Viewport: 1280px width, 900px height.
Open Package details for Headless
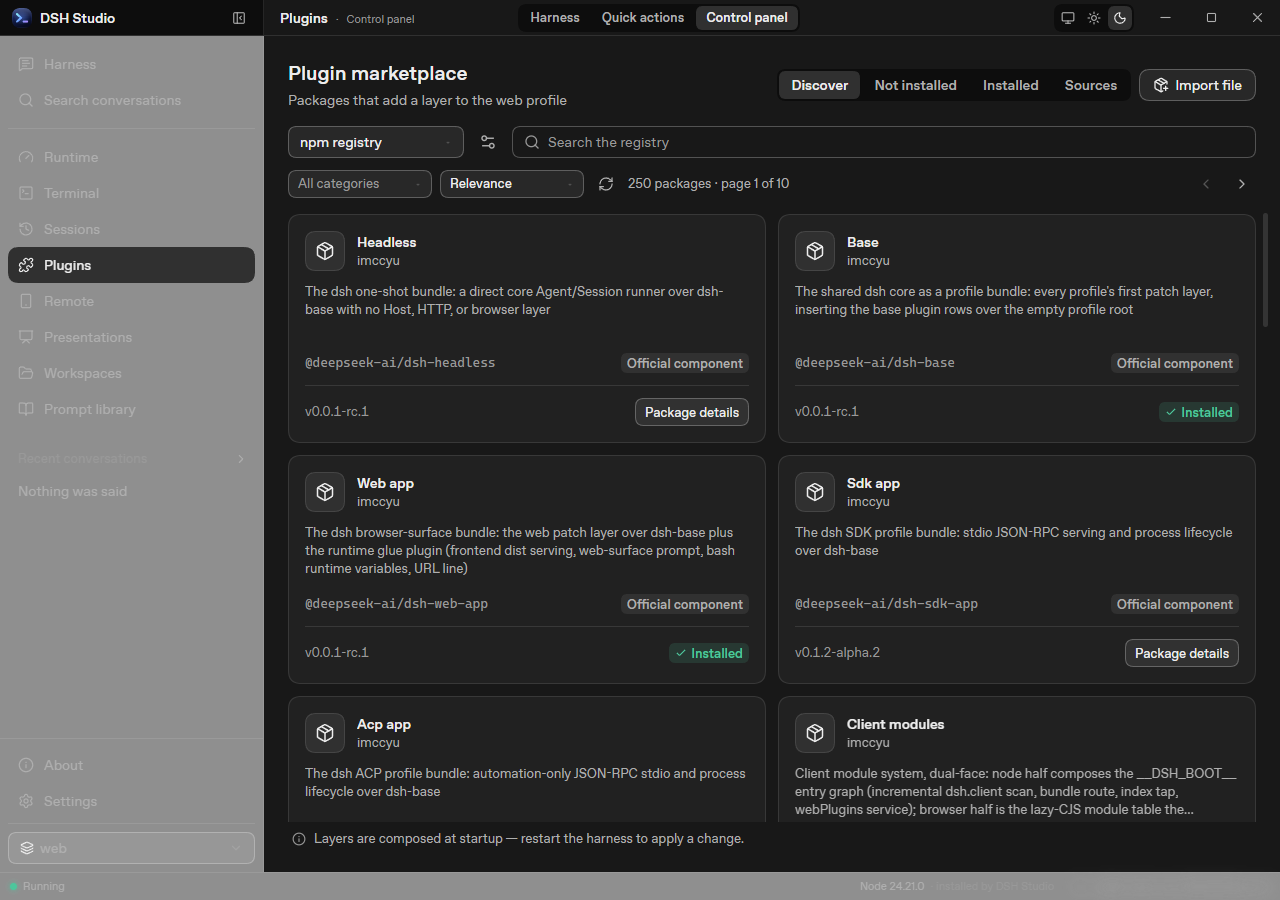pos(692,412)
